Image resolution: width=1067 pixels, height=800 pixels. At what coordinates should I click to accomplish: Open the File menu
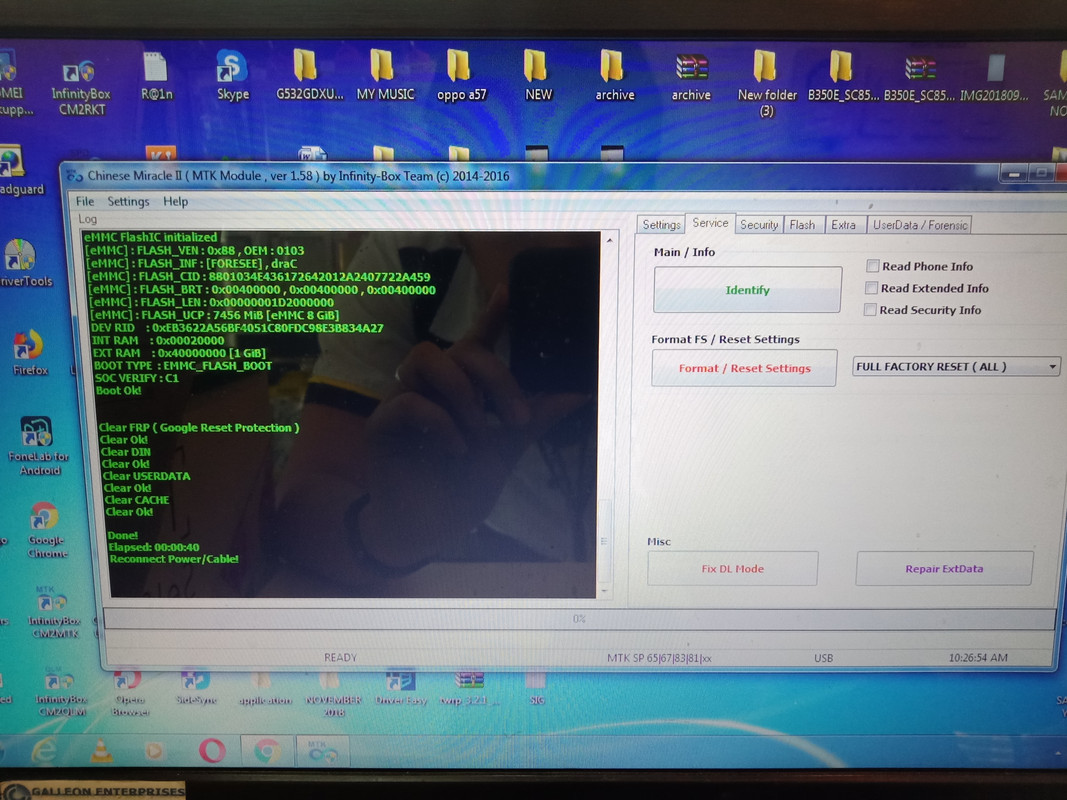pos(85,201)
